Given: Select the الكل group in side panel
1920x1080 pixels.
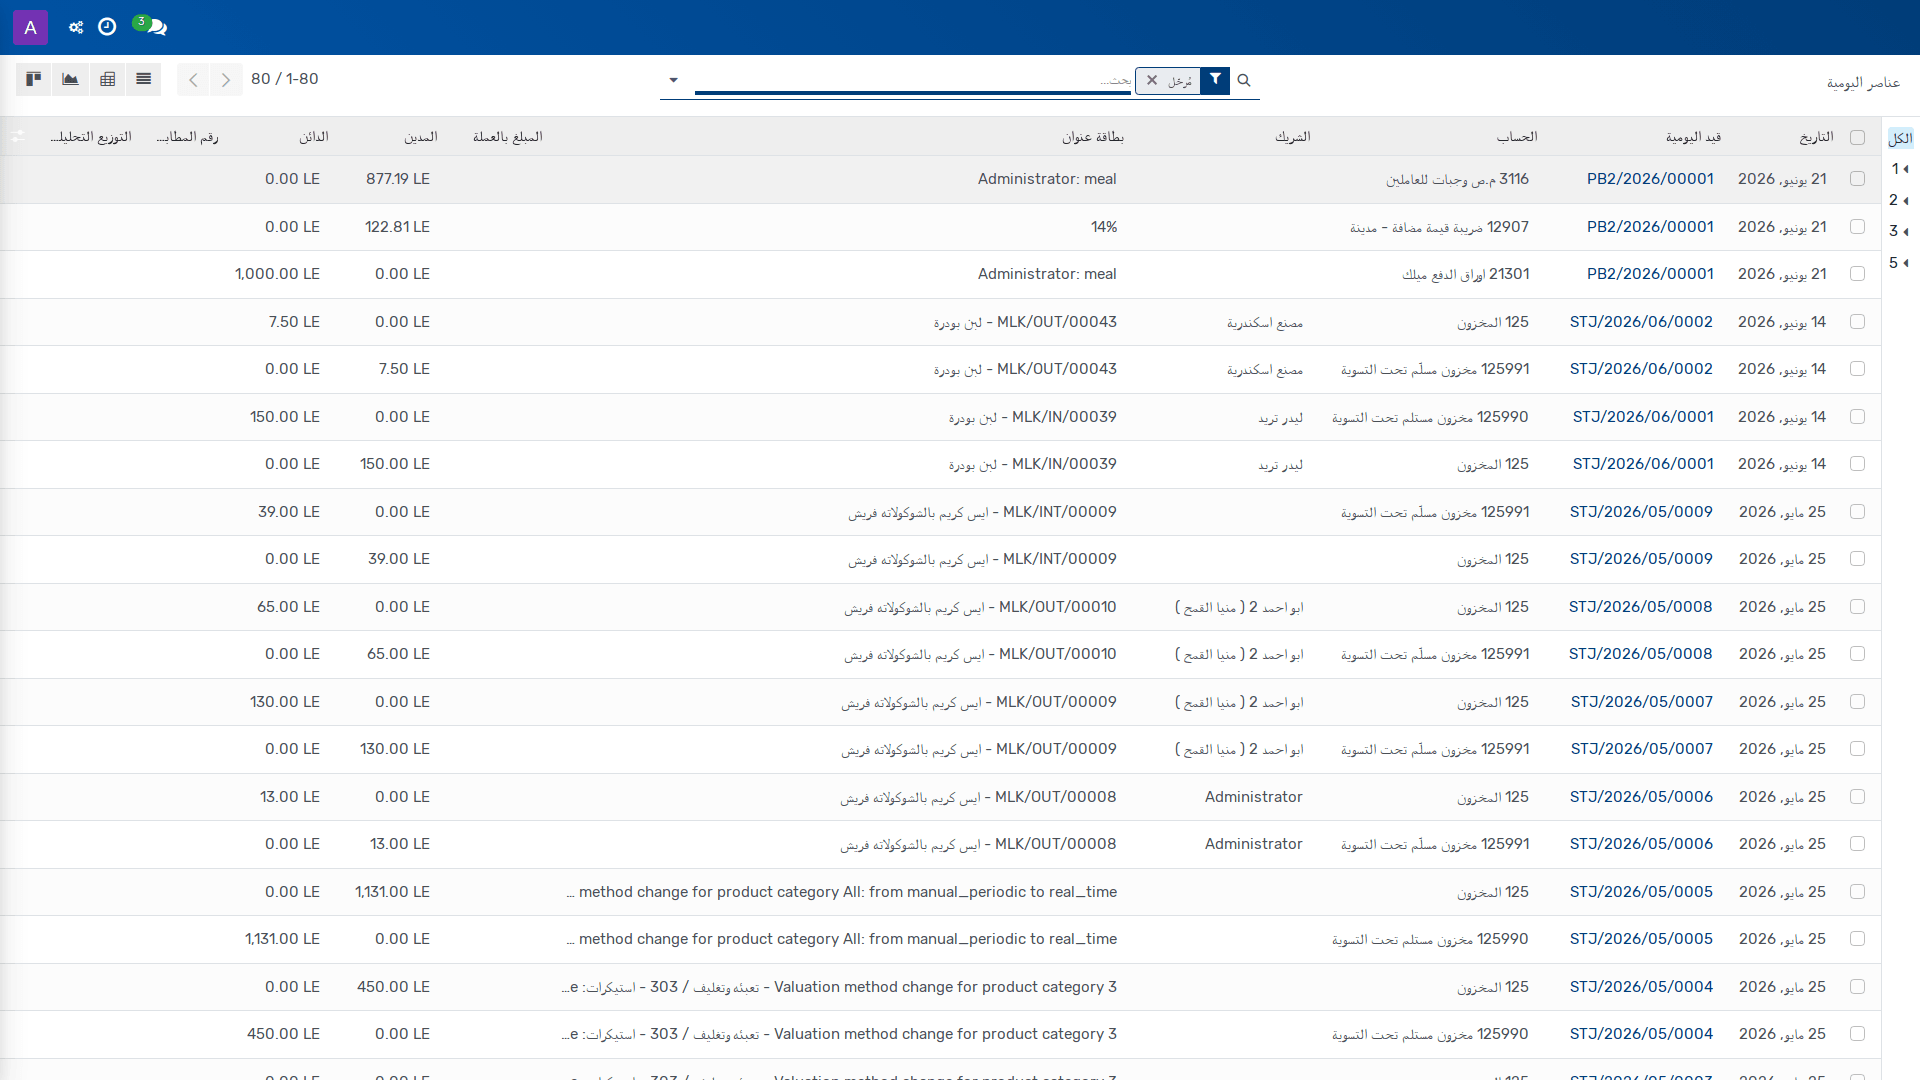Looking at the screenshot, I should pos(1900,138).
